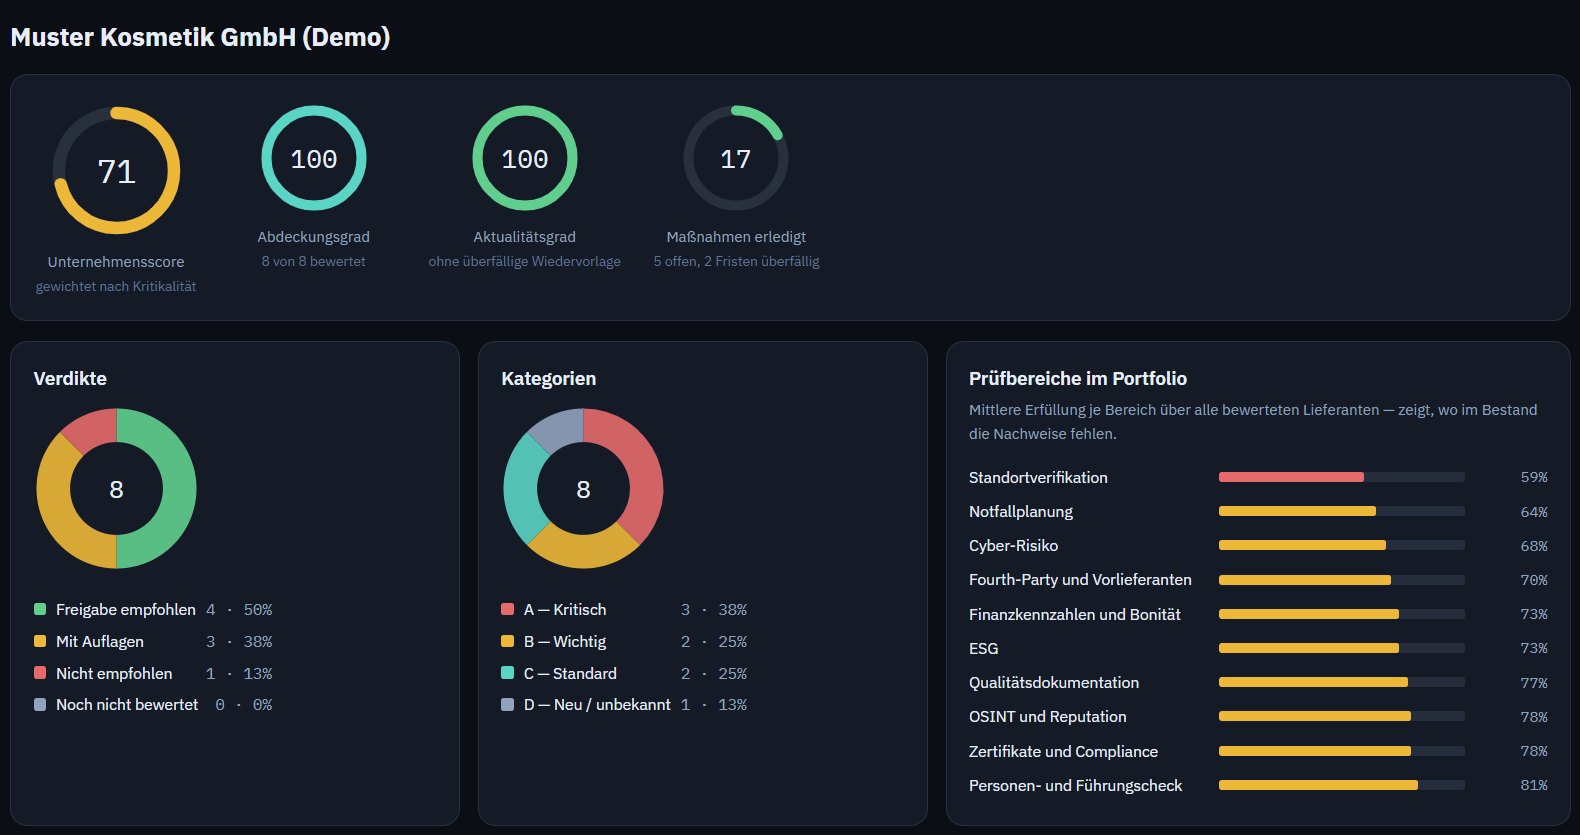Click the 50% value next to Freigabe empfohlen
The height and width of the screenshot is (835, 1580).
258,609
